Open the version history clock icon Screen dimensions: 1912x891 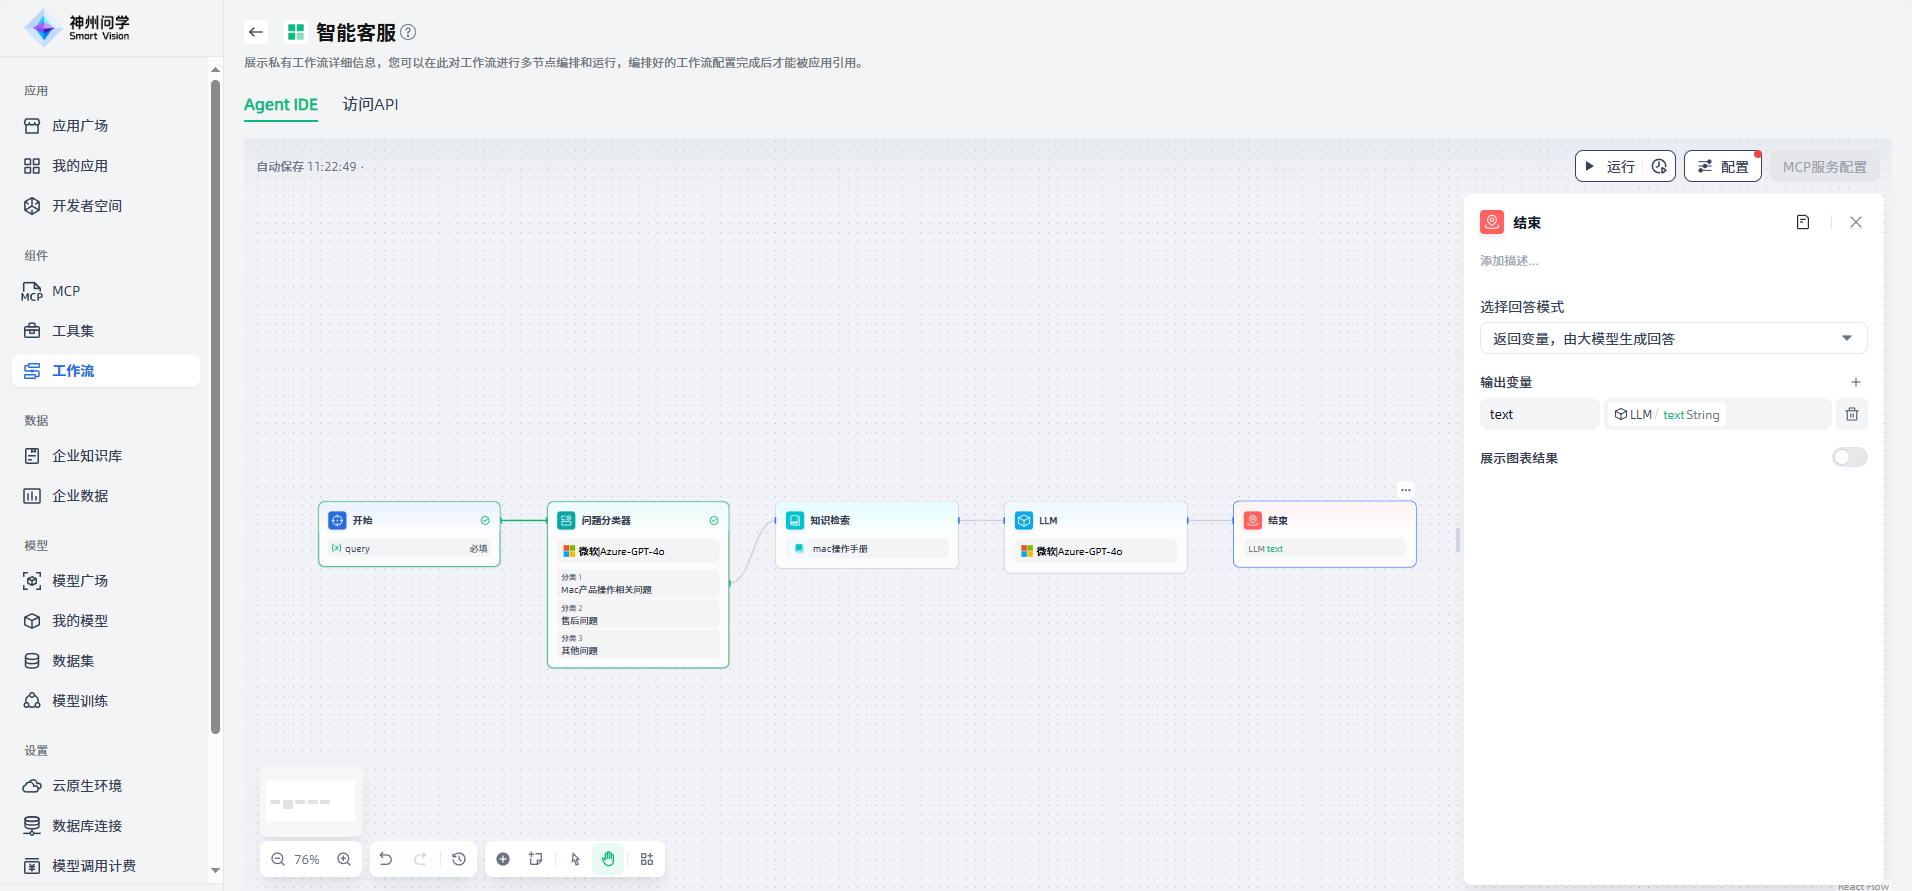459,859
